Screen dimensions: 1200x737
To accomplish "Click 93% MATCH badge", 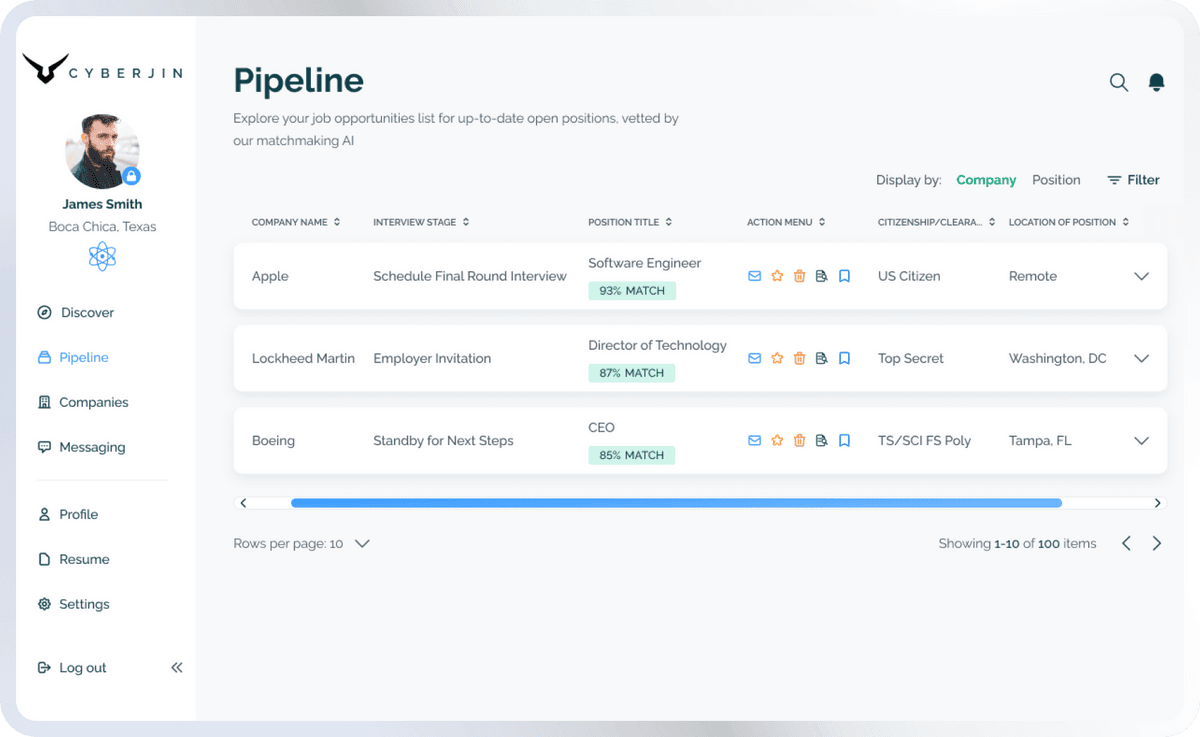I will 632,291.
